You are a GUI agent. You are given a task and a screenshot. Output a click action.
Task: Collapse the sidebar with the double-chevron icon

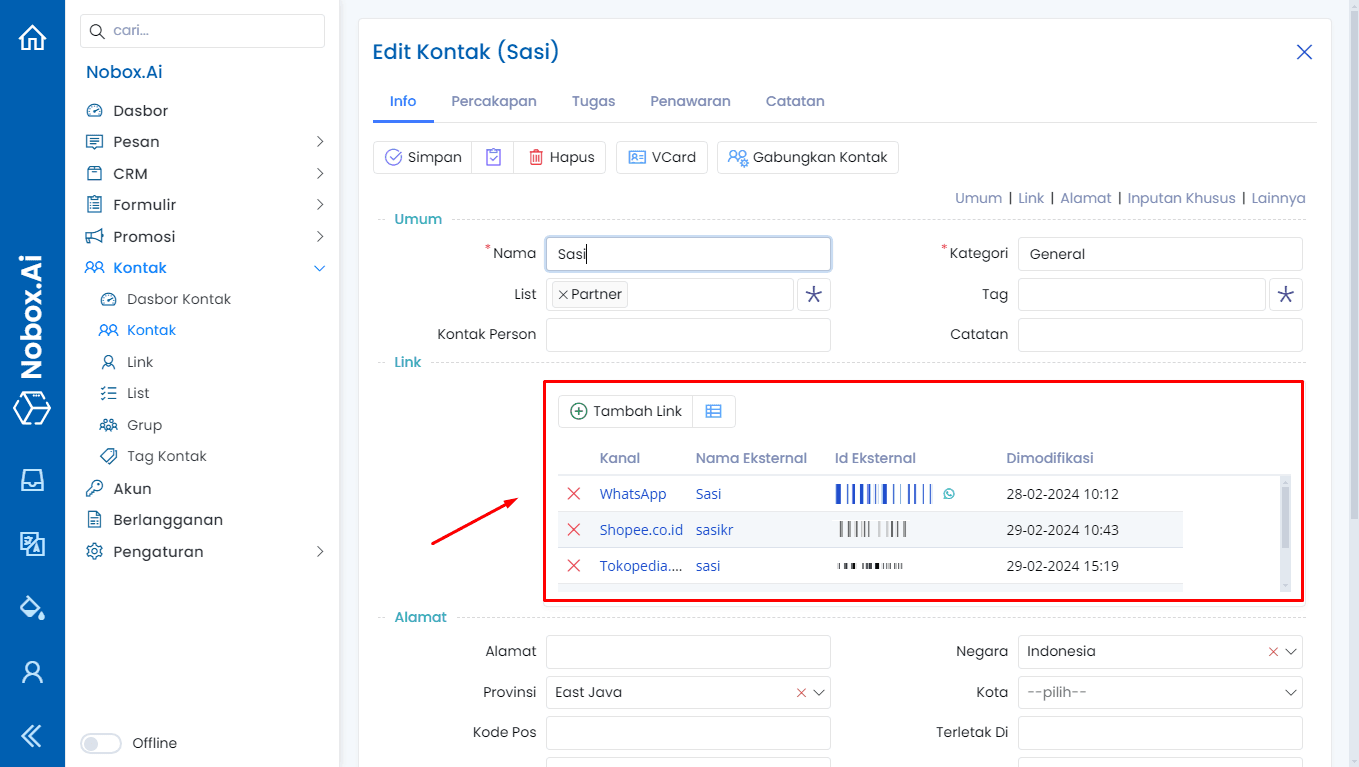point(32,737)
